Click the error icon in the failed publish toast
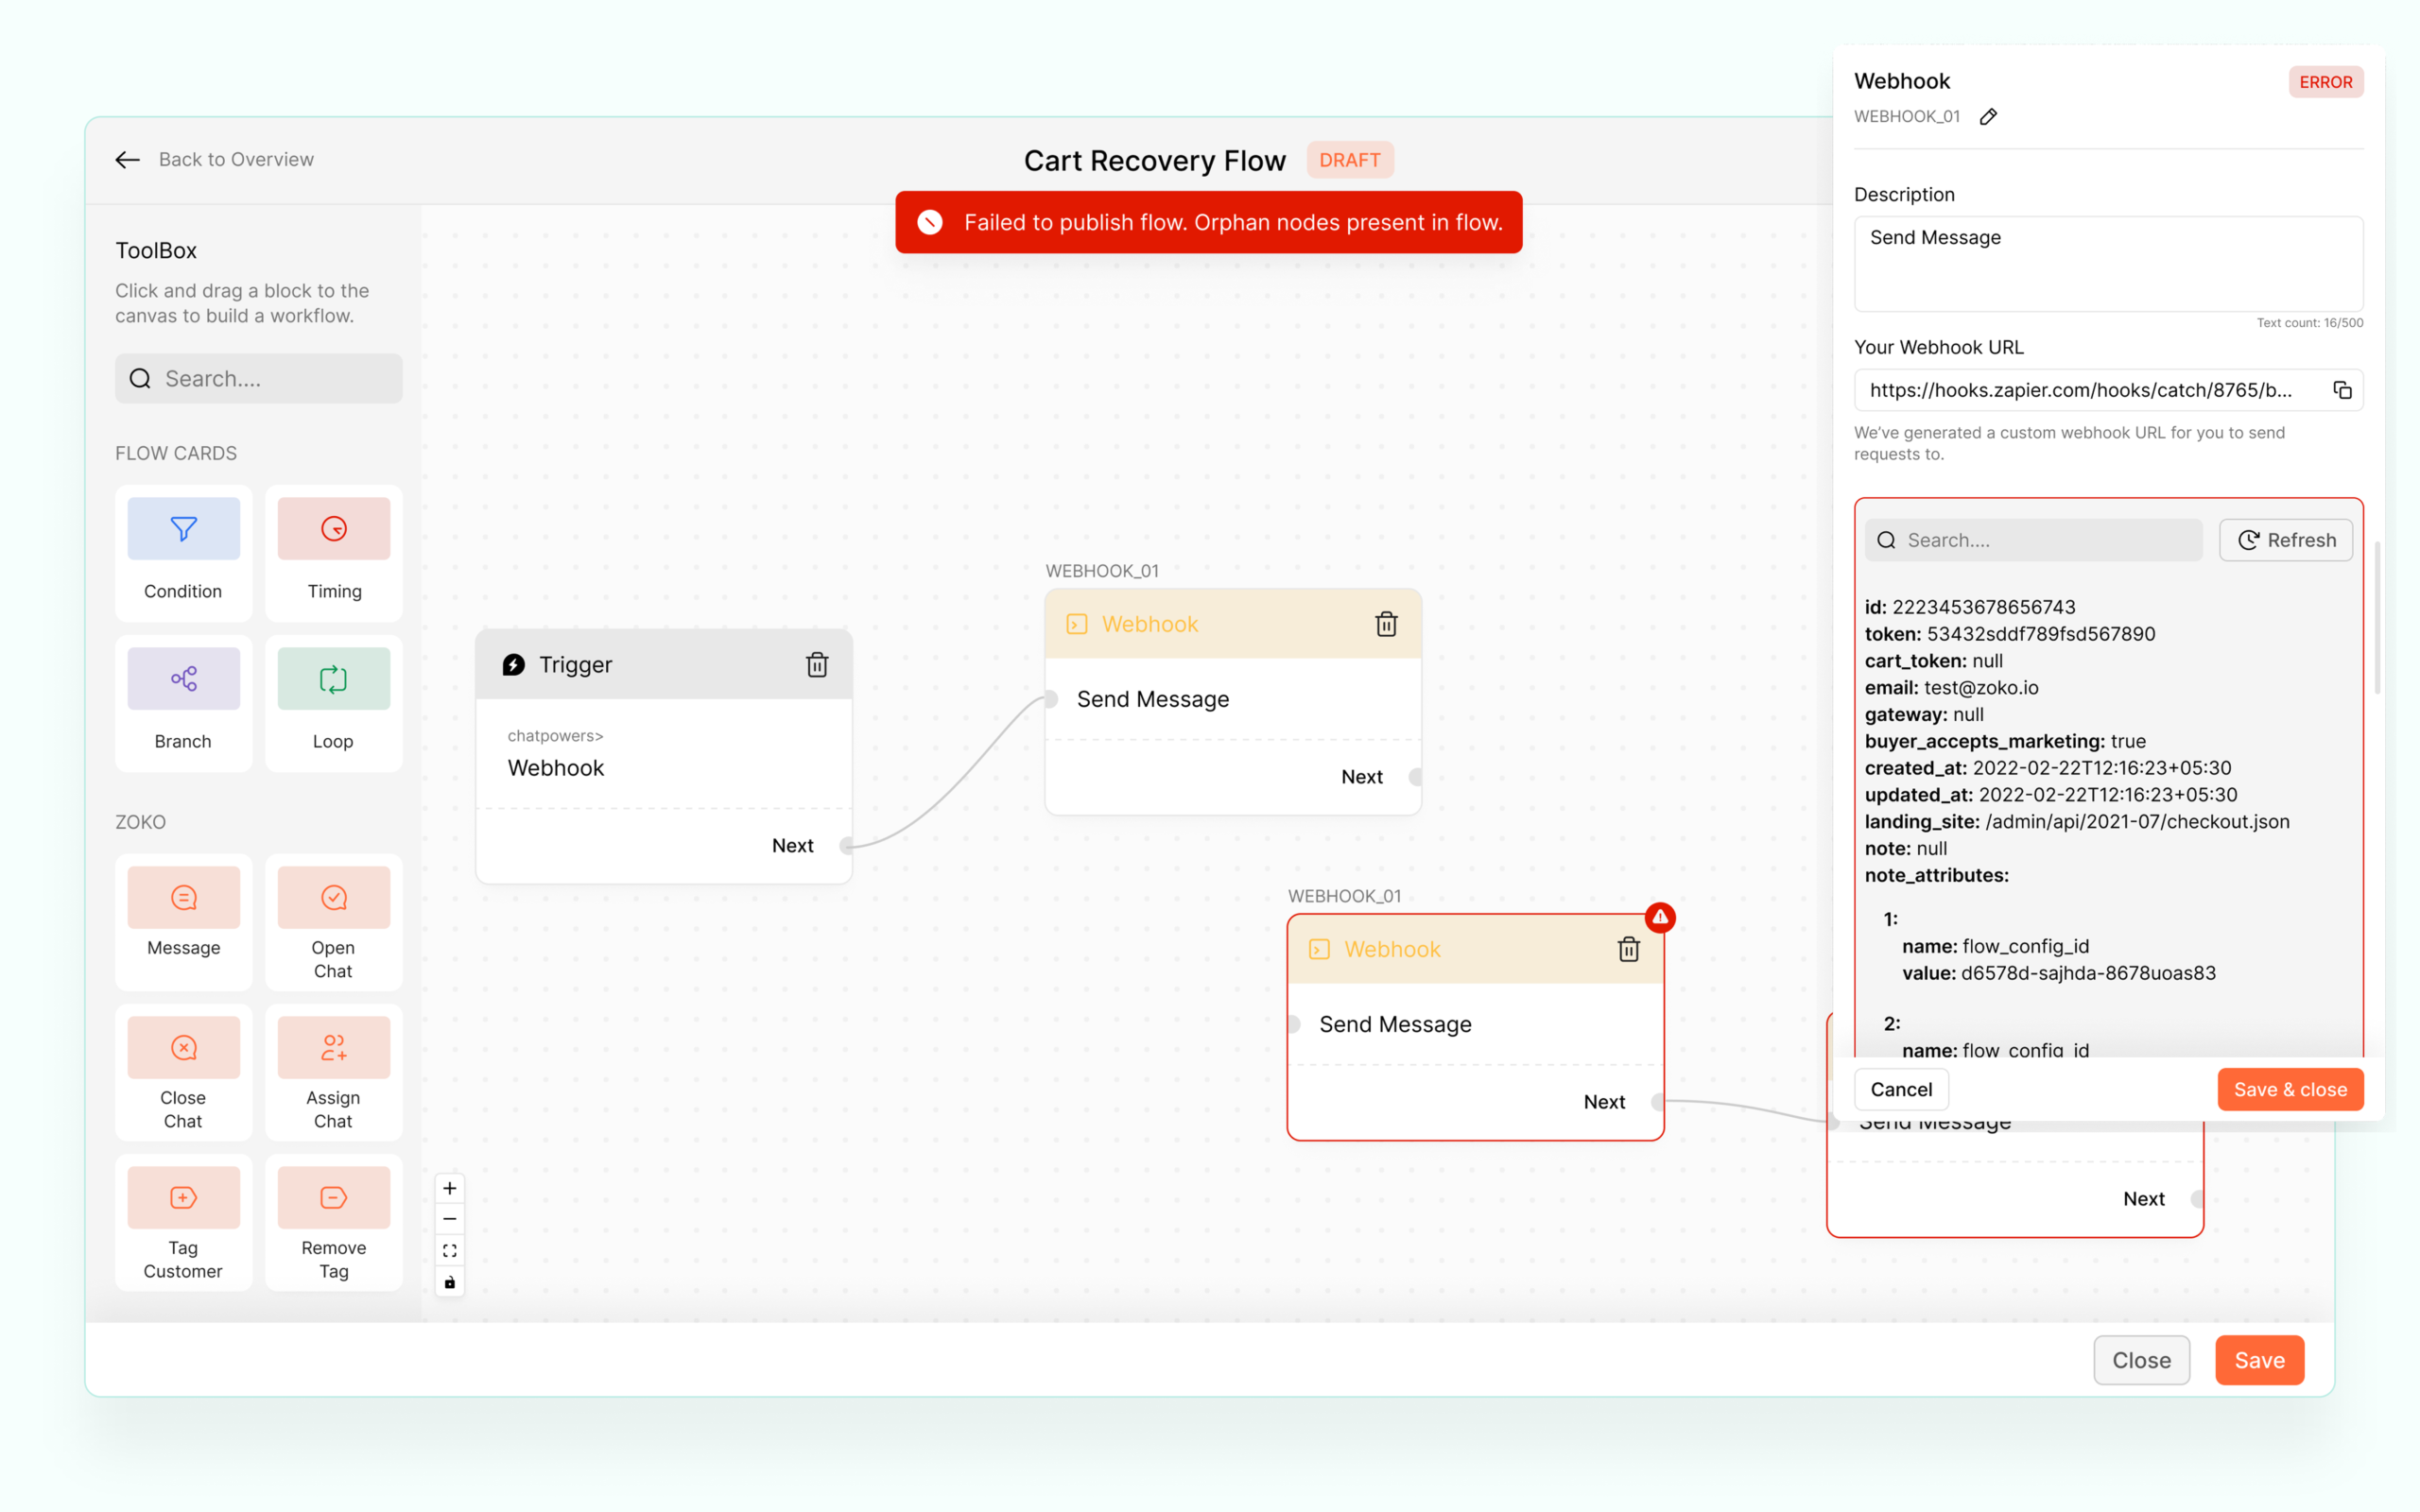Viewport: 2420px width, 1512px height. click(930, 222)
